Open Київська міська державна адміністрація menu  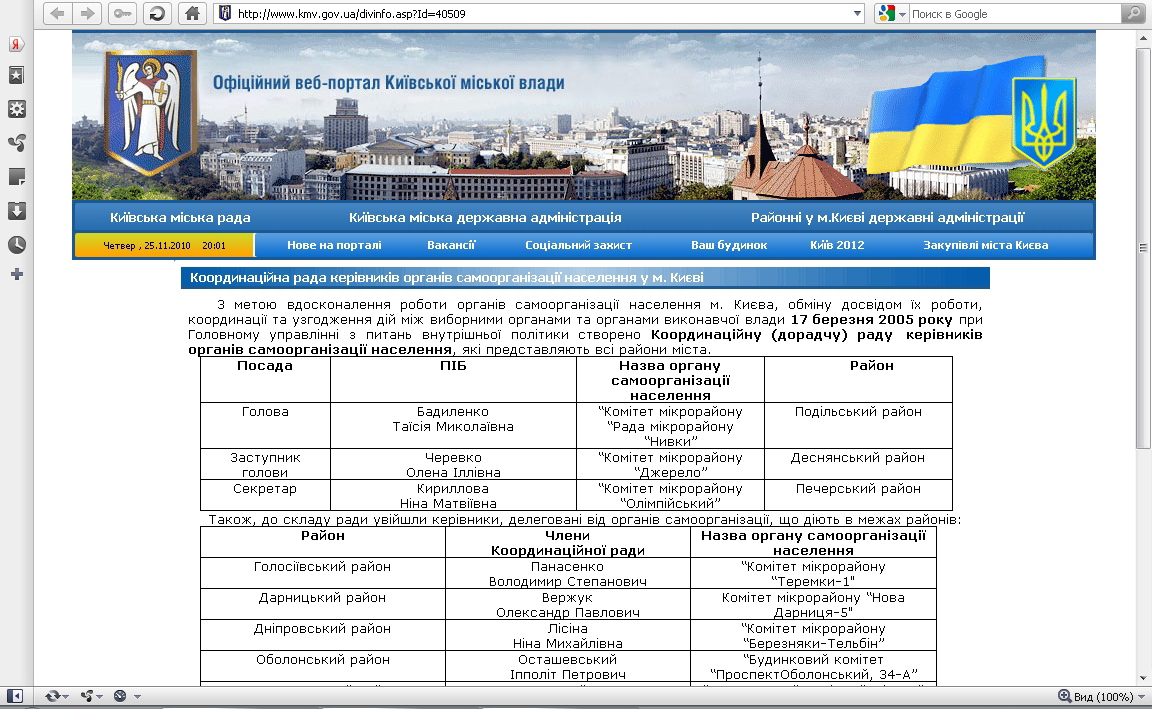(485, 217)
